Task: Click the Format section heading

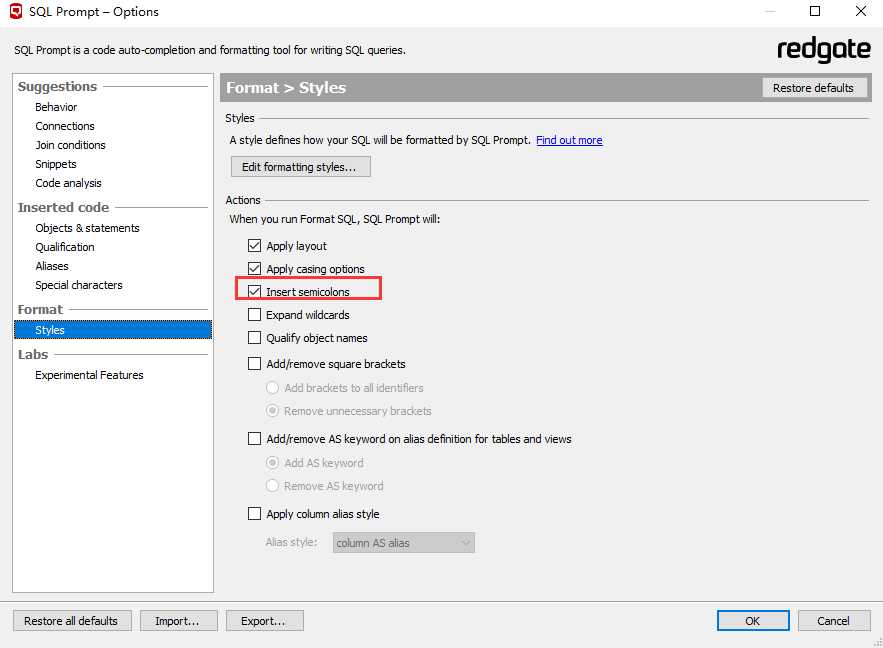Action: [x=40, y=309]
